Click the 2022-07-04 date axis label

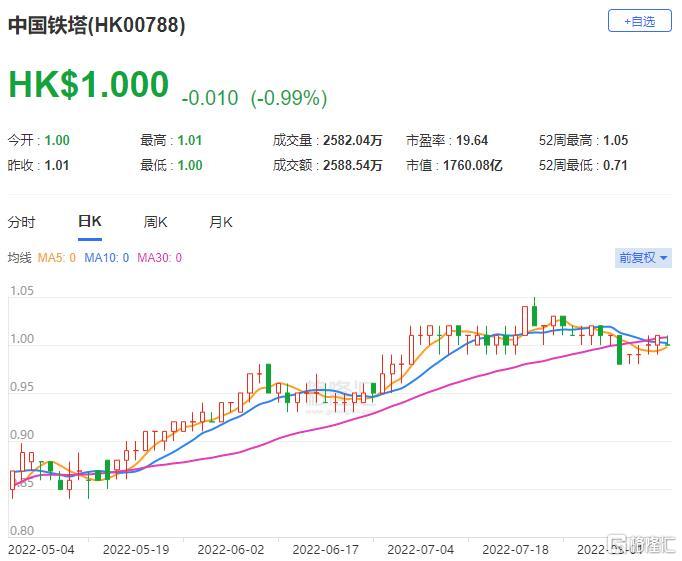[421, 550]
